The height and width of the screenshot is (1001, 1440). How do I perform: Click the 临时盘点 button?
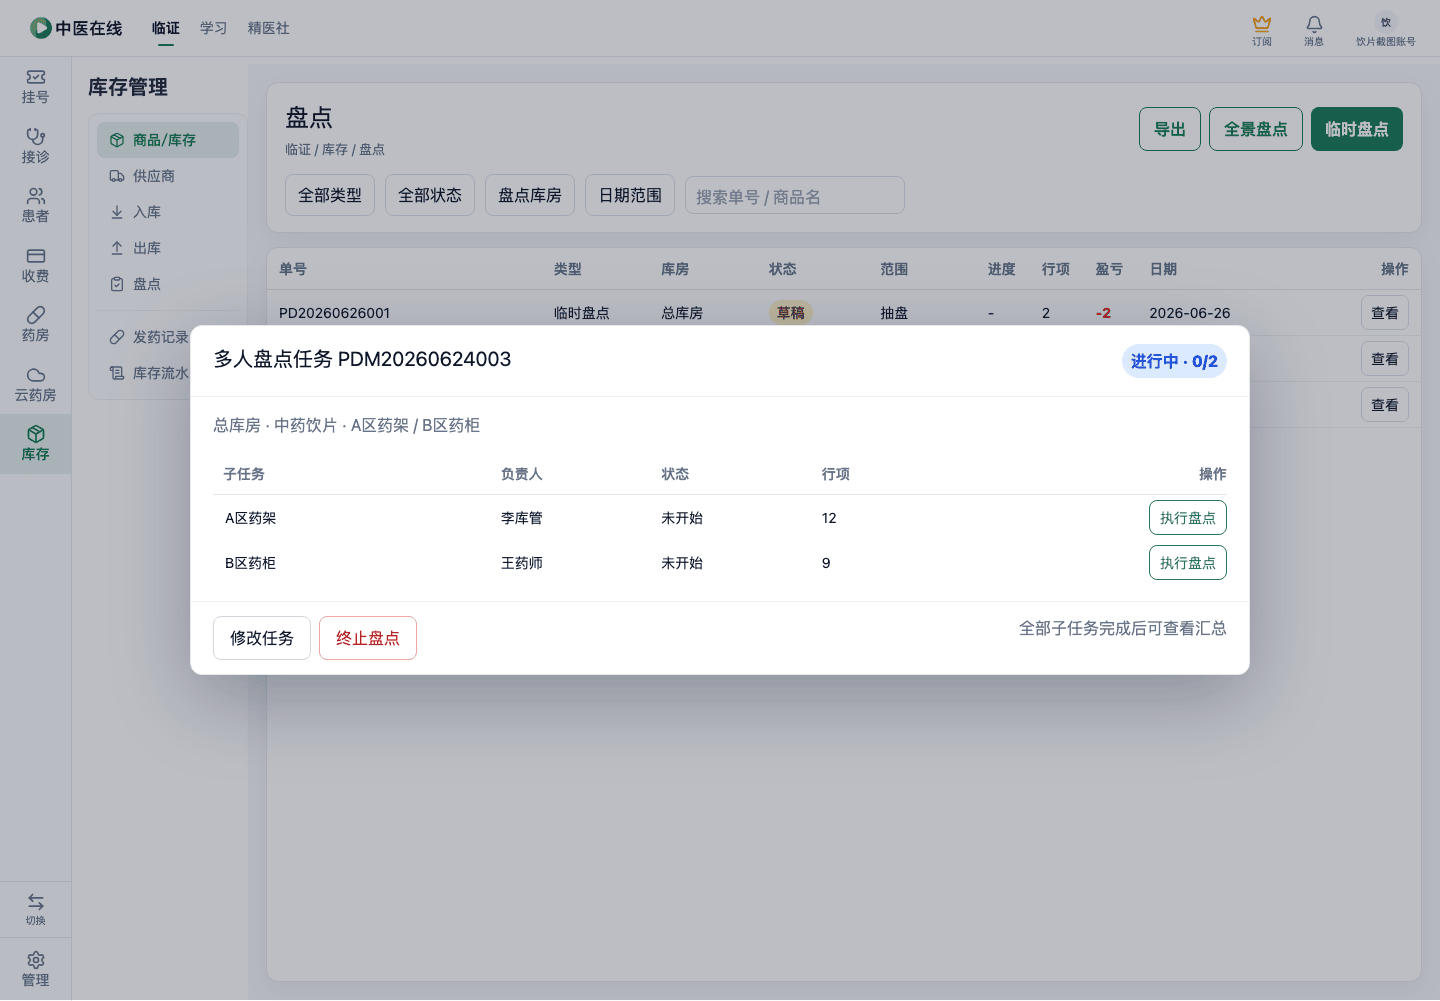(1357, 129)
